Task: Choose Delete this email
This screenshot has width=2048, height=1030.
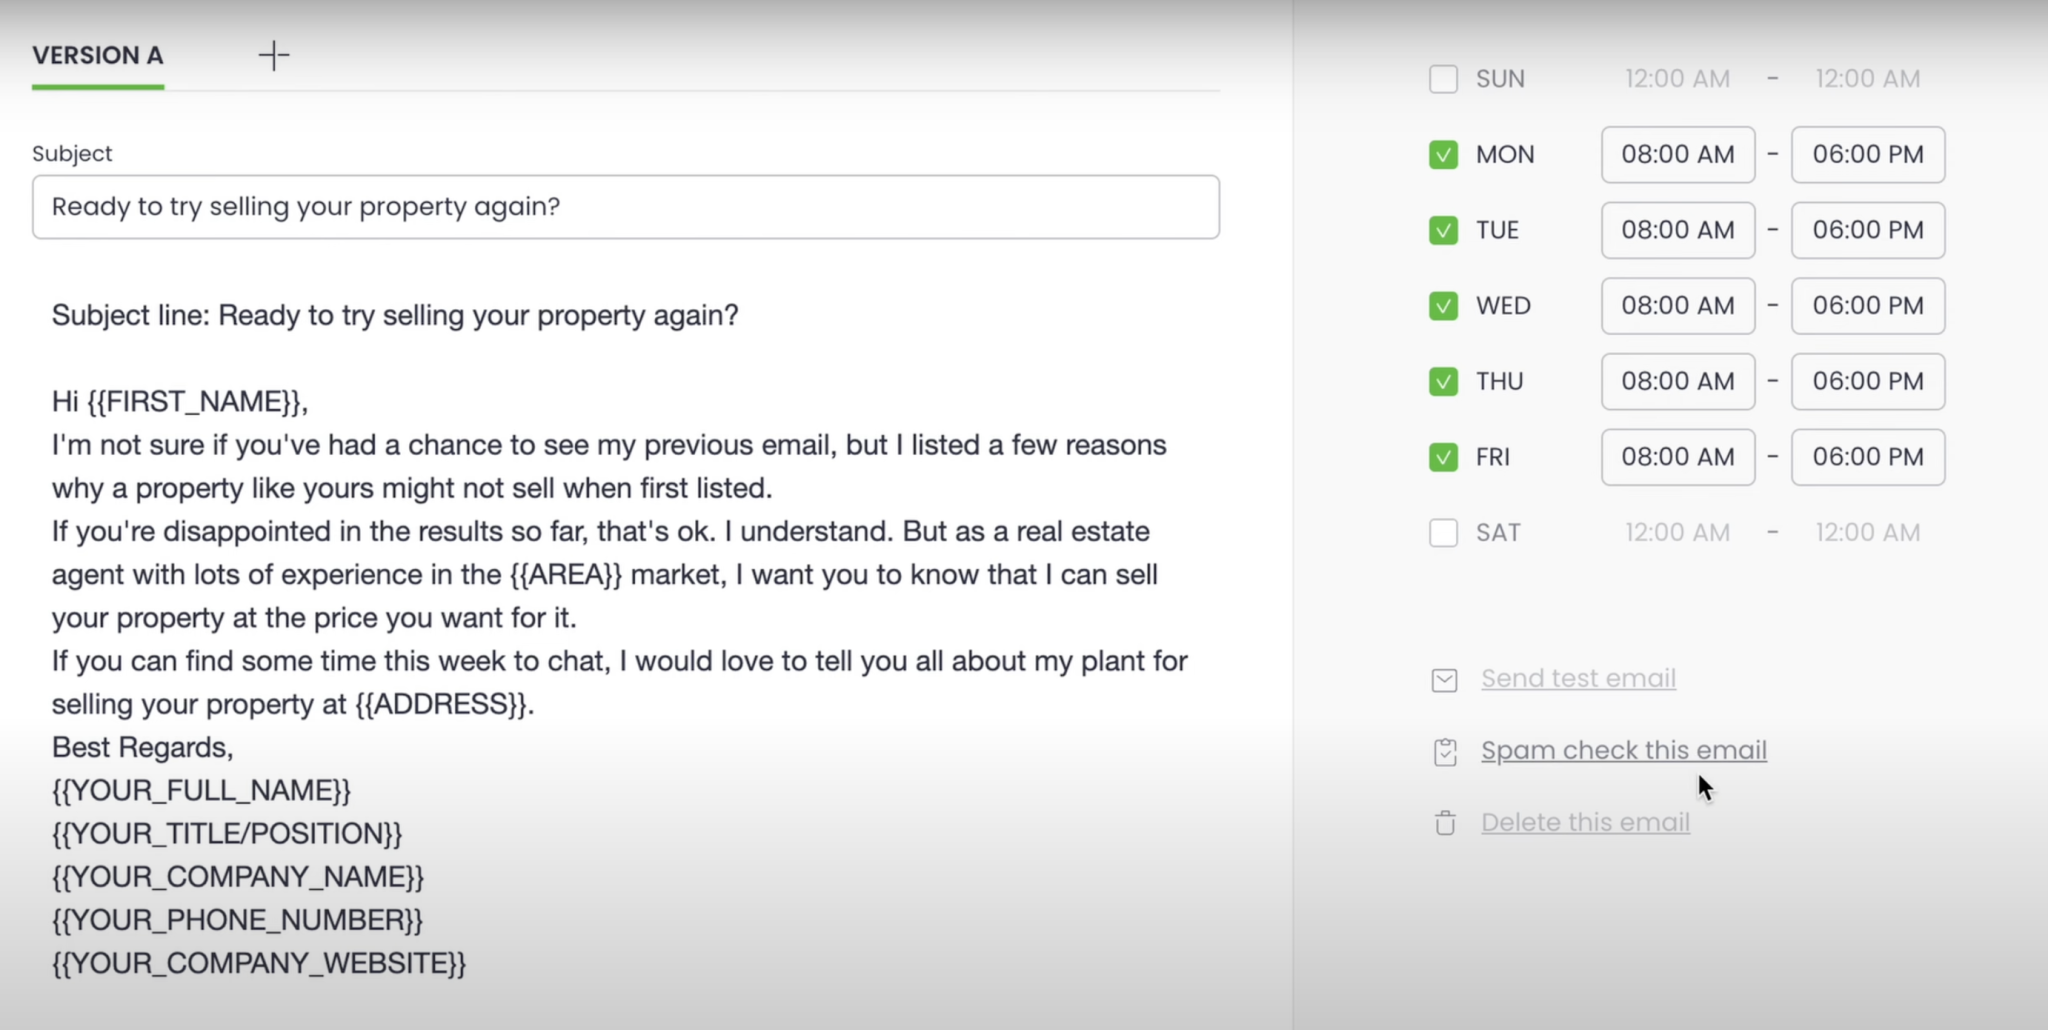Action: 1585,821
